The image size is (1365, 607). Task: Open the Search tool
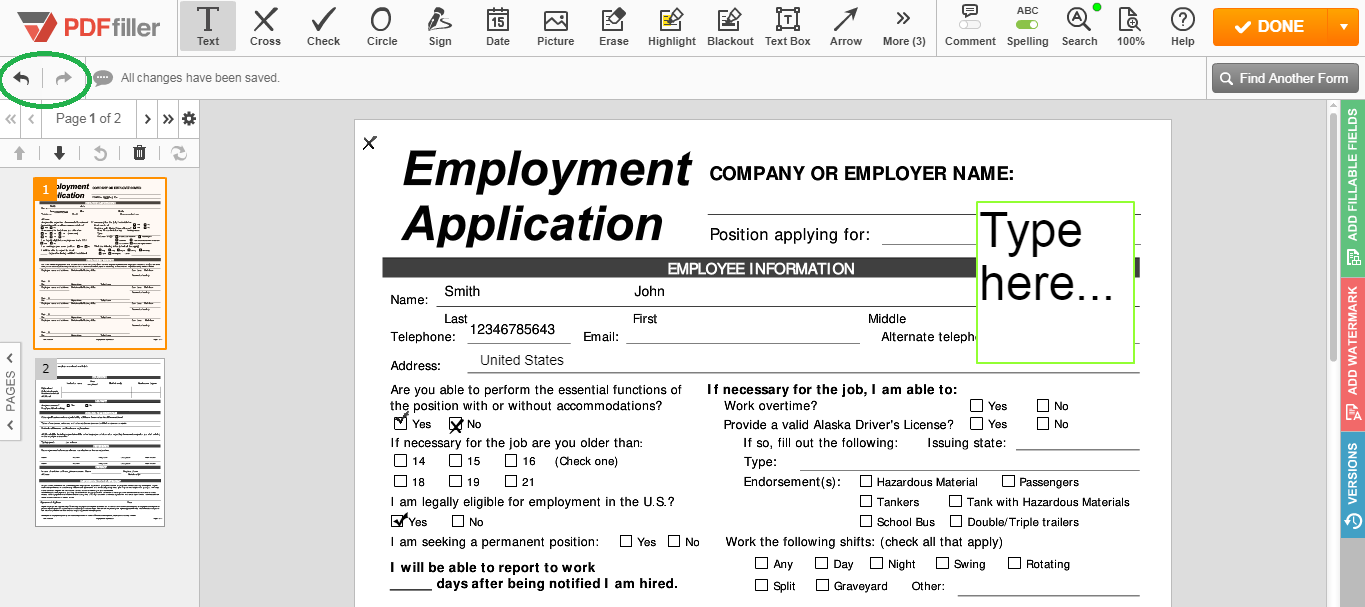tap(1079, 27)
